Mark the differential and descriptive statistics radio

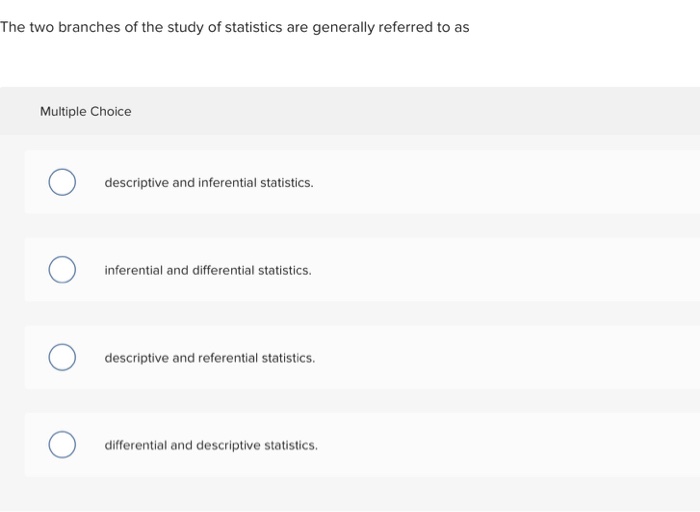click(62, 445)
